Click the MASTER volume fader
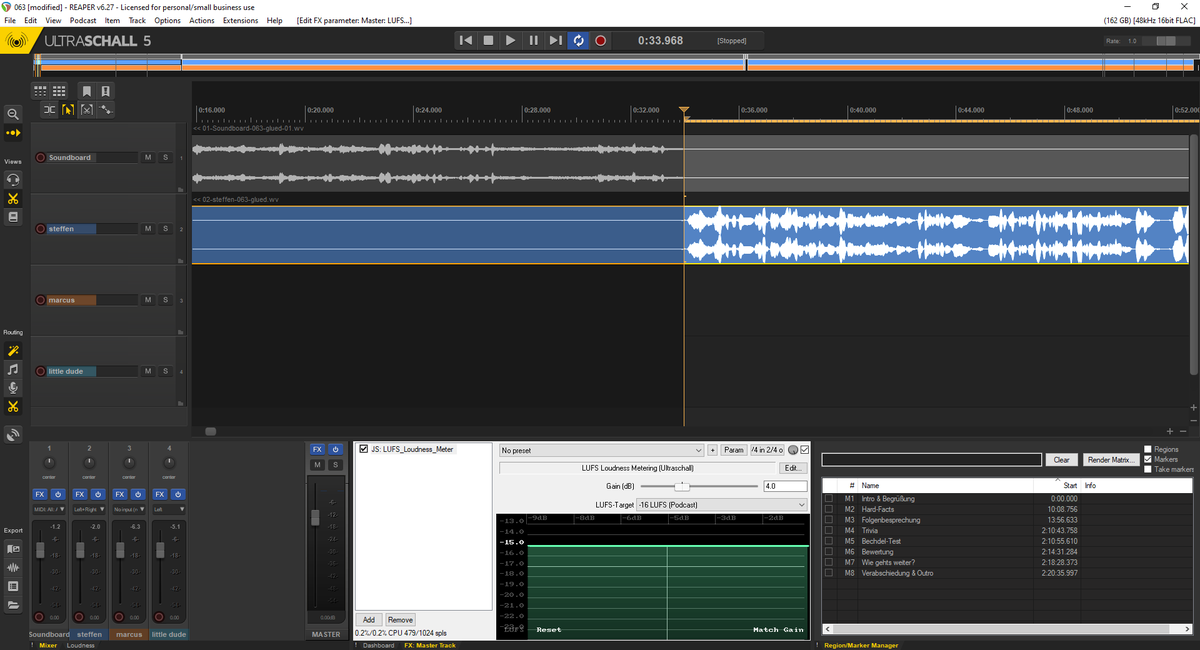The image size is (1200, 650). point(316,517)
